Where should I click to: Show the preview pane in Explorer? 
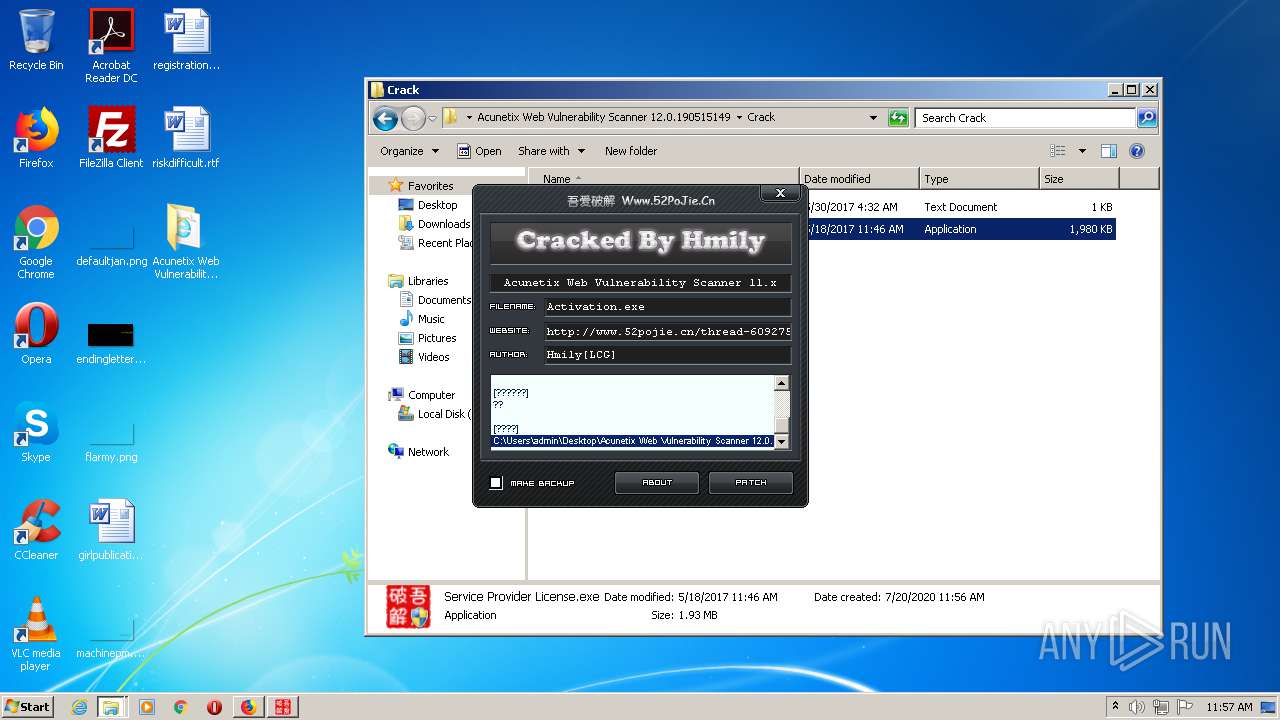(x=1108, y=151)
